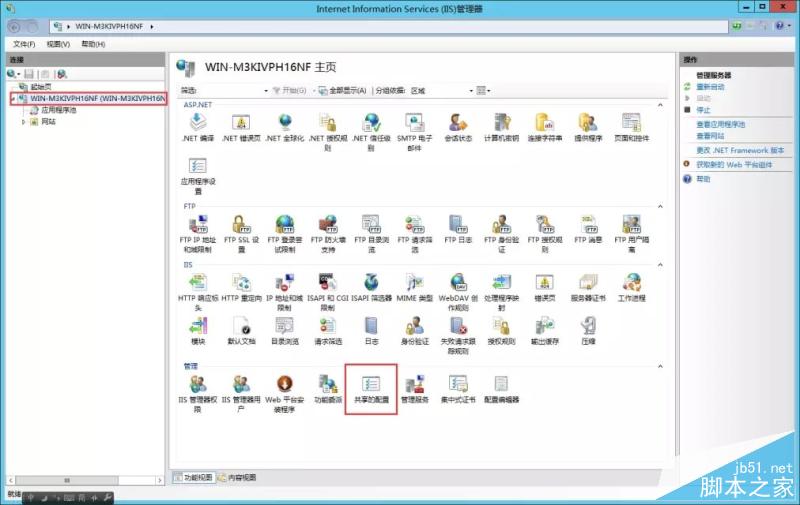Click the 重新启动 action link
The height and width of the screenshot is (505, 800).
point(710,87)
